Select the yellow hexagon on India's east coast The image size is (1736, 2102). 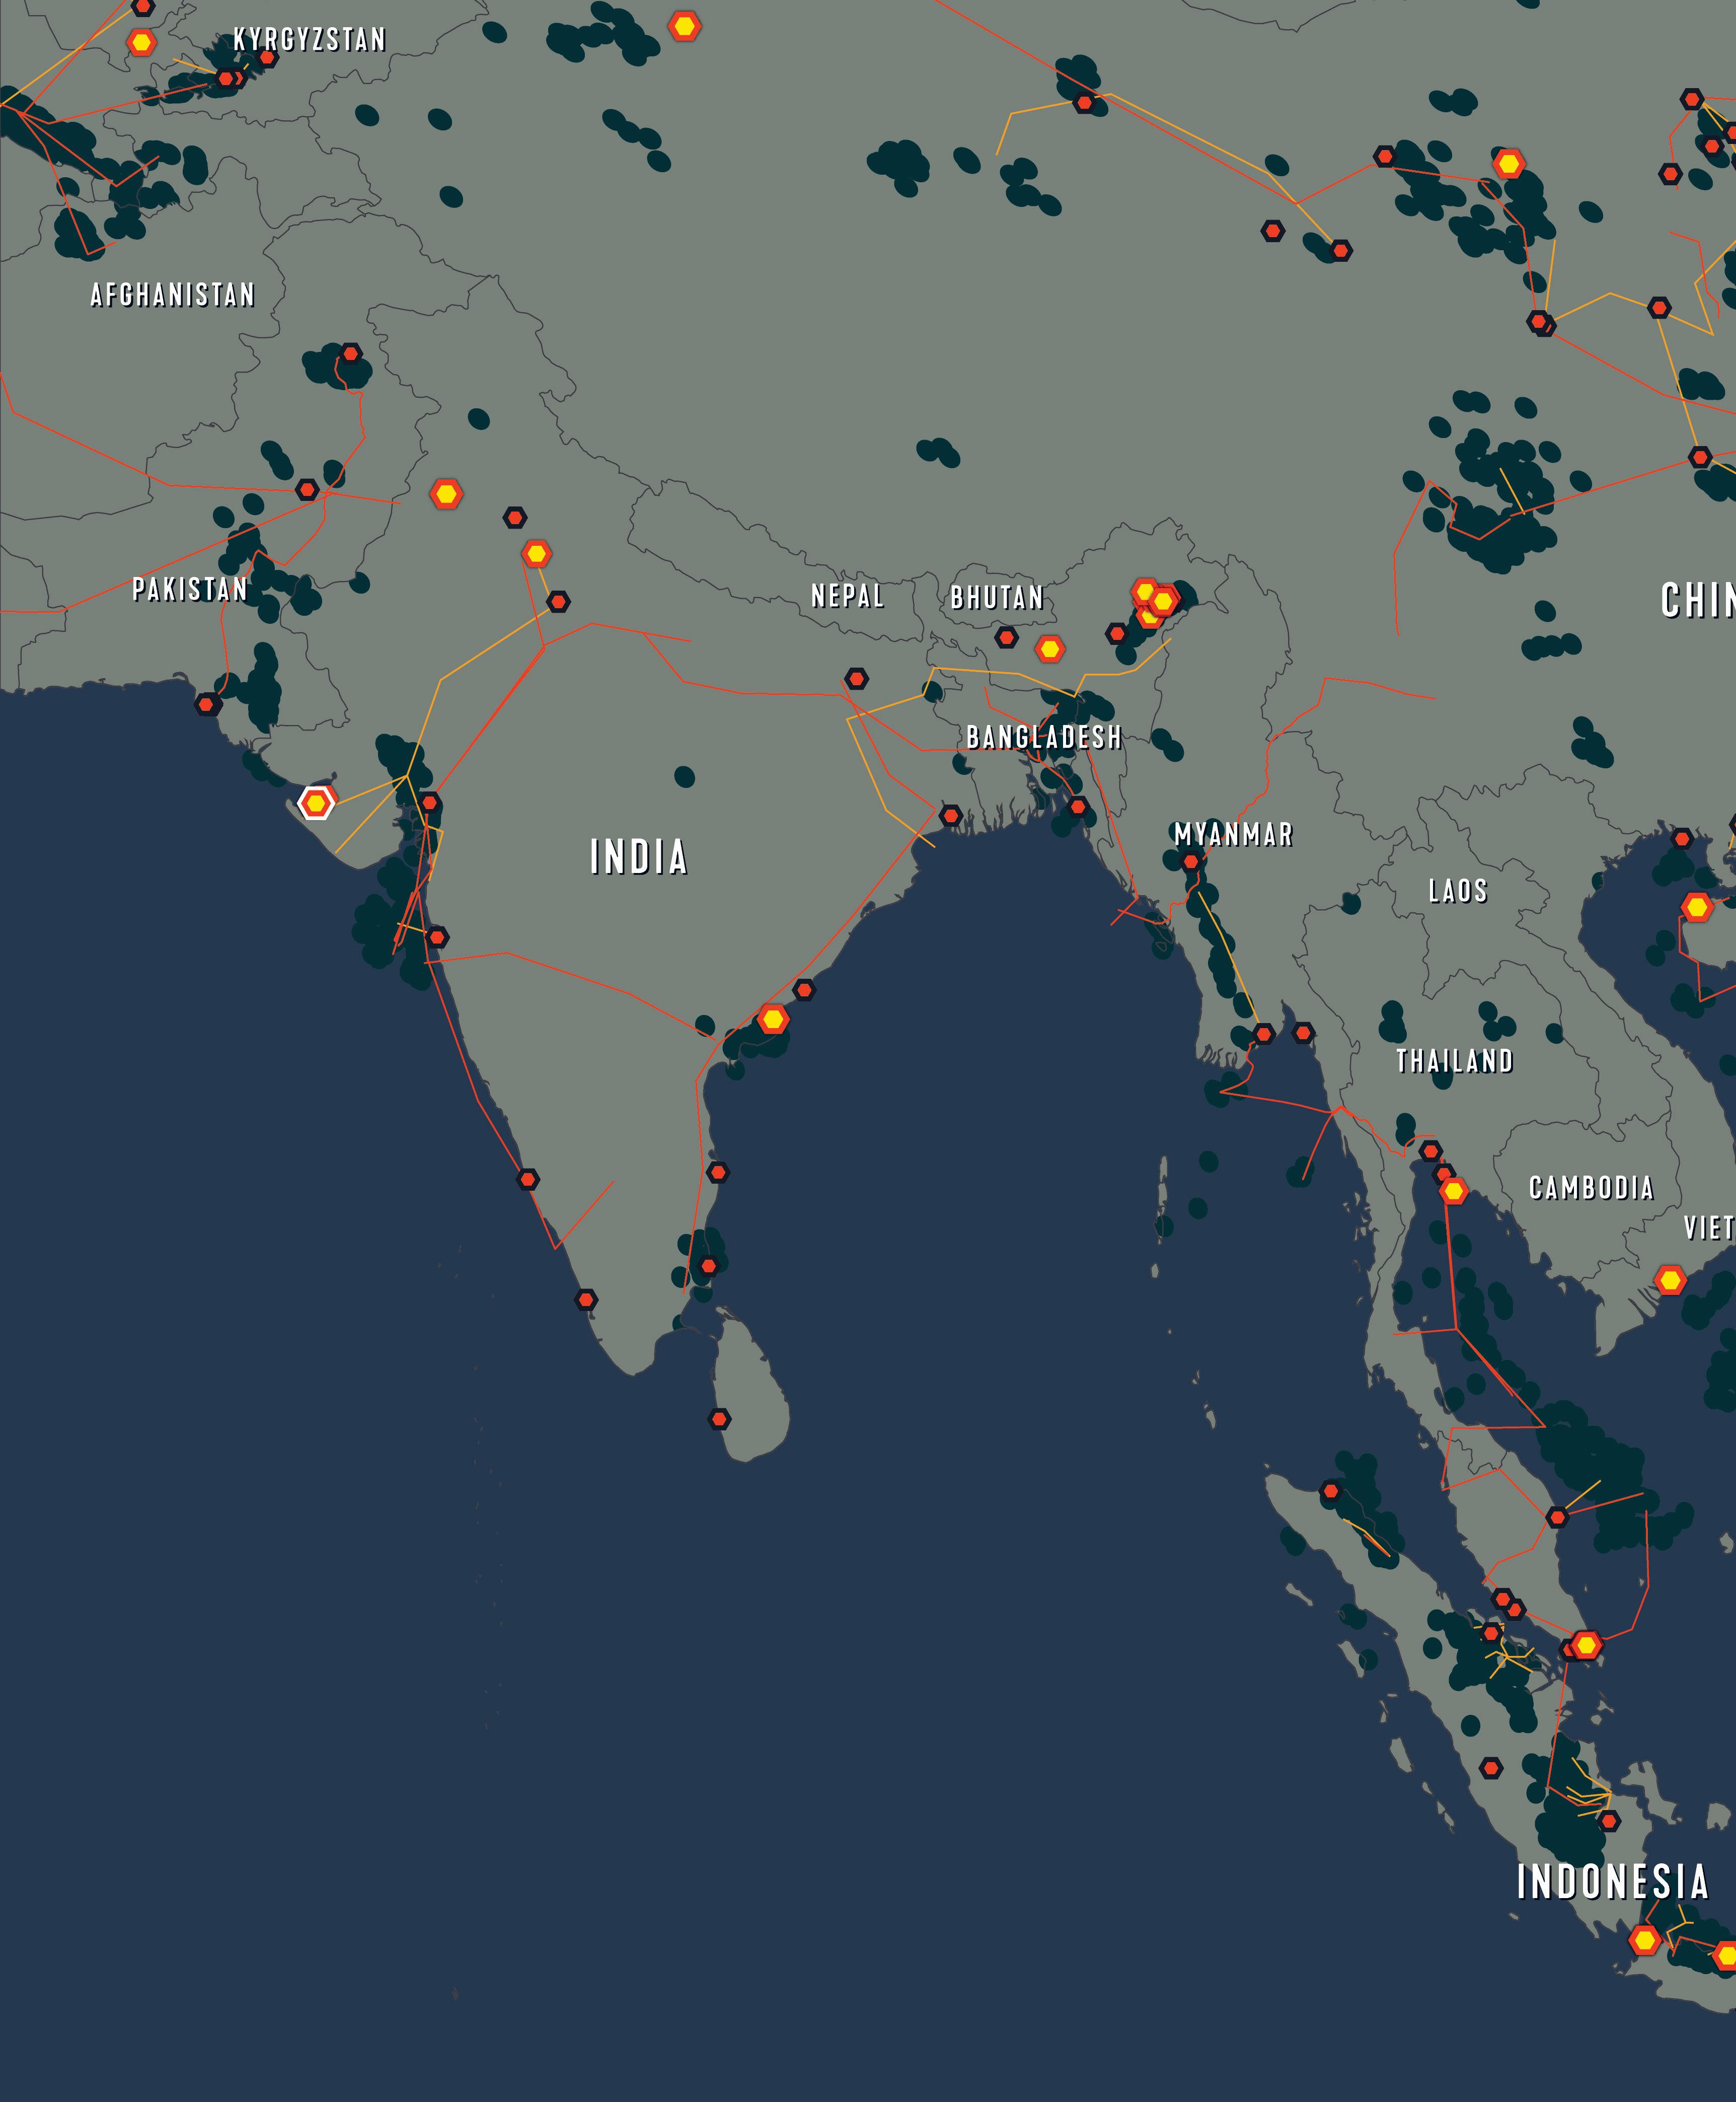pos(773,1019)
